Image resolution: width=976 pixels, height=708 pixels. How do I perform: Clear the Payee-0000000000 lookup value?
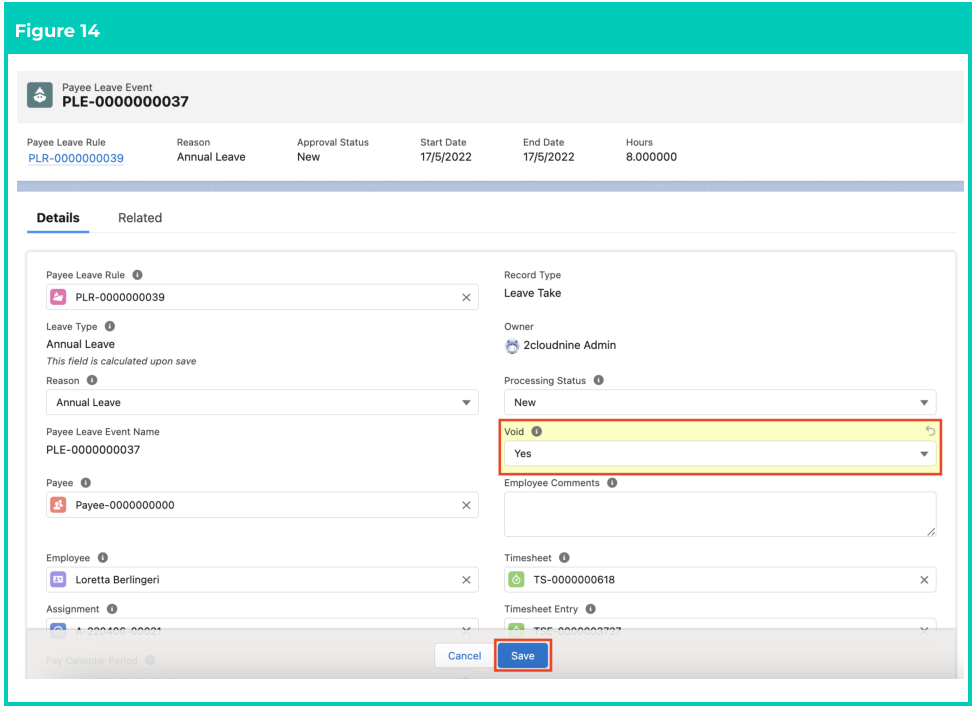click(x=466, y=505)
